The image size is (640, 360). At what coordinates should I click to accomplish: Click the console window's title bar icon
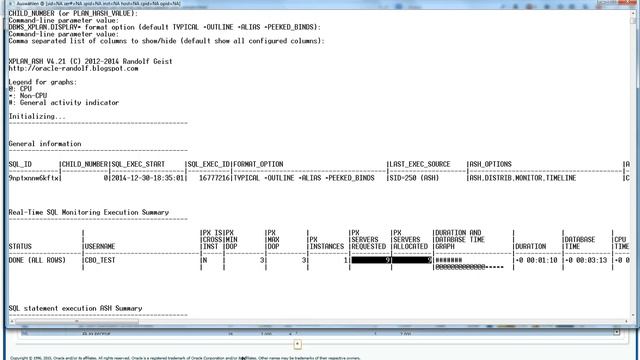(11, 4)
